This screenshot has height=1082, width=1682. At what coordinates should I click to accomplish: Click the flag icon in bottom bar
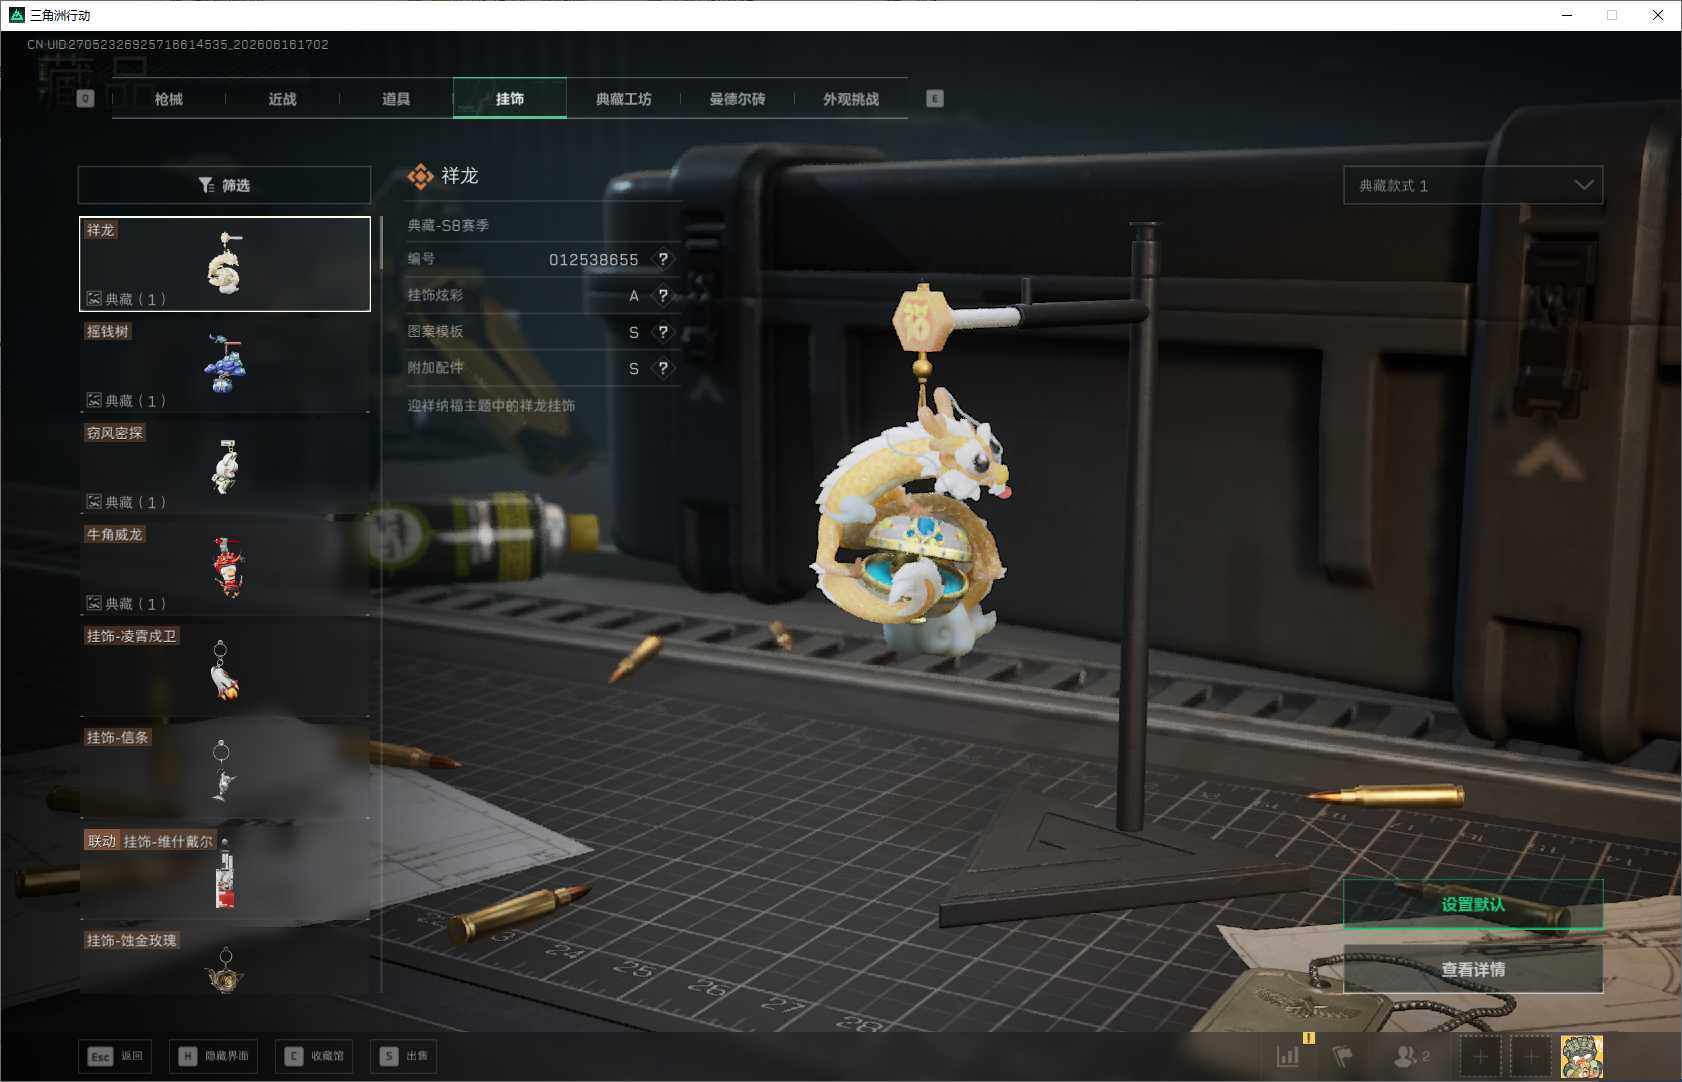pyautogui.click(x=1343, y=1056)
